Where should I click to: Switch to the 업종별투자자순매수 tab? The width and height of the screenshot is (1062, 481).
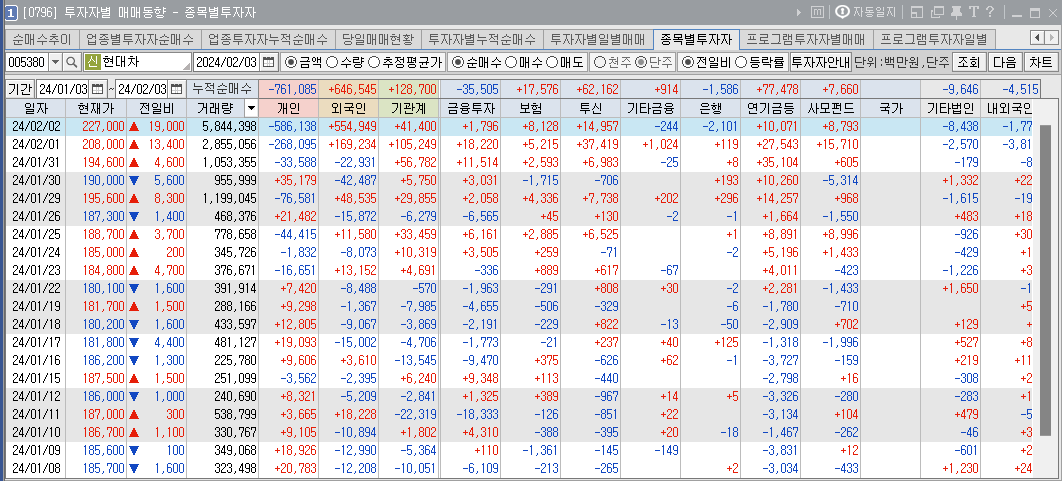140,39
